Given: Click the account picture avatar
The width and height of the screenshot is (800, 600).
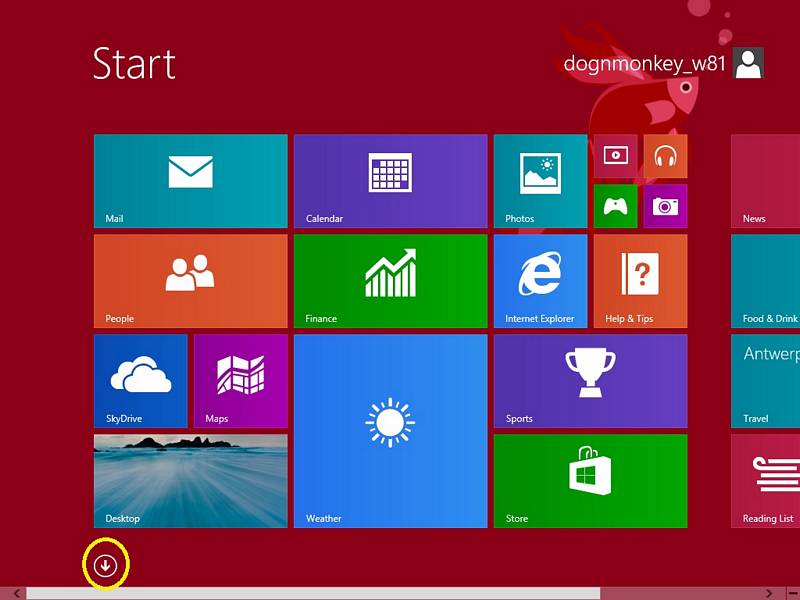Looking at the screenshot, I should pyautogui.click(x=749, y=63).
